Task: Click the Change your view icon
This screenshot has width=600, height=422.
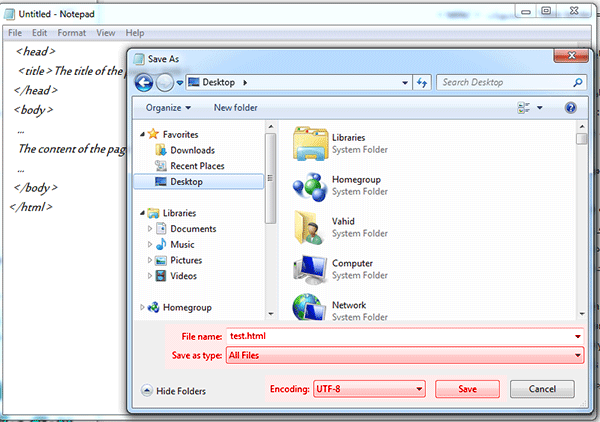Action: tap(523, 108)
